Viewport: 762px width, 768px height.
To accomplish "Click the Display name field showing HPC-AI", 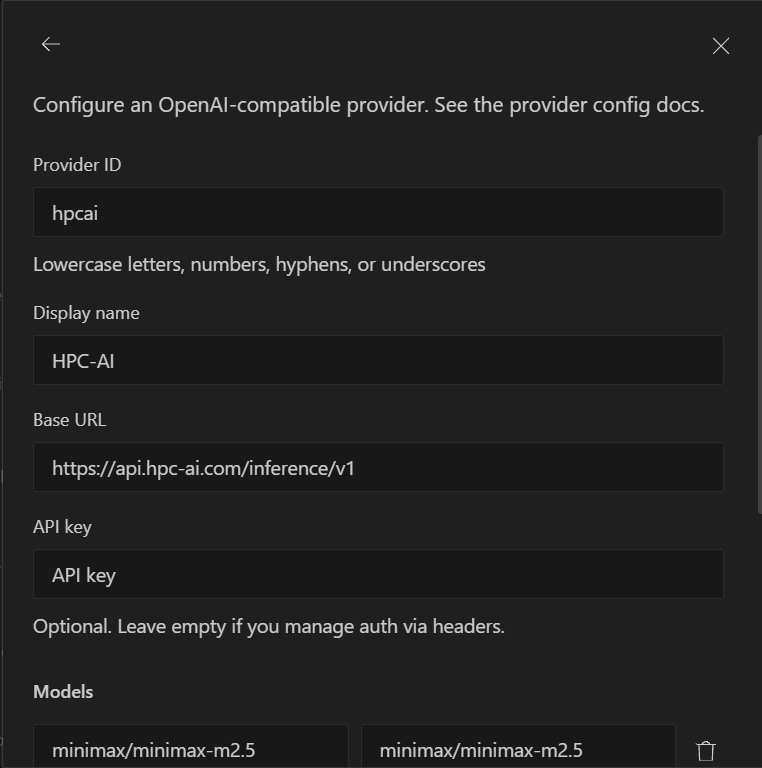I will click(378, 360).
